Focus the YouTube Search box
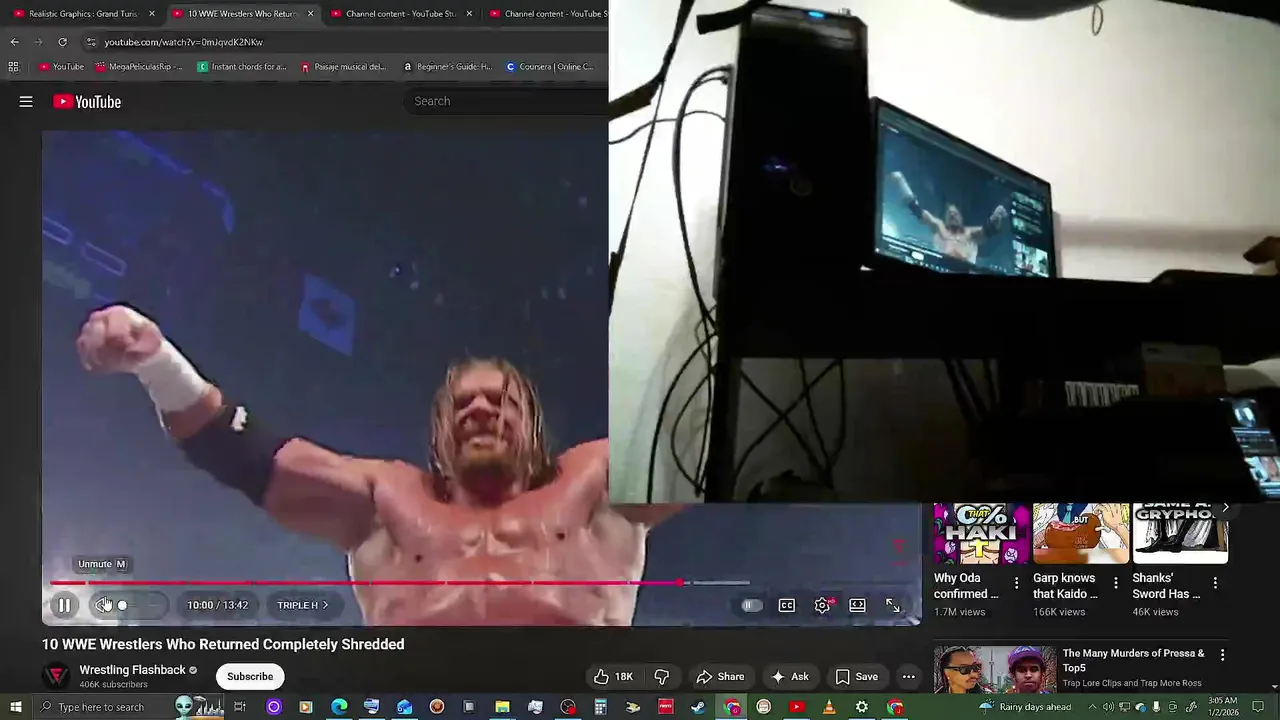 pyautogui.click(x=505, y=101)
